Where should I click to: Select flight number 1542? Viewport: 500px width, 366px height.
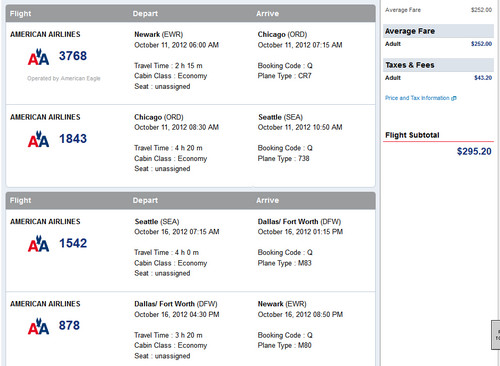pyautogui.click(x=73, y=243)
